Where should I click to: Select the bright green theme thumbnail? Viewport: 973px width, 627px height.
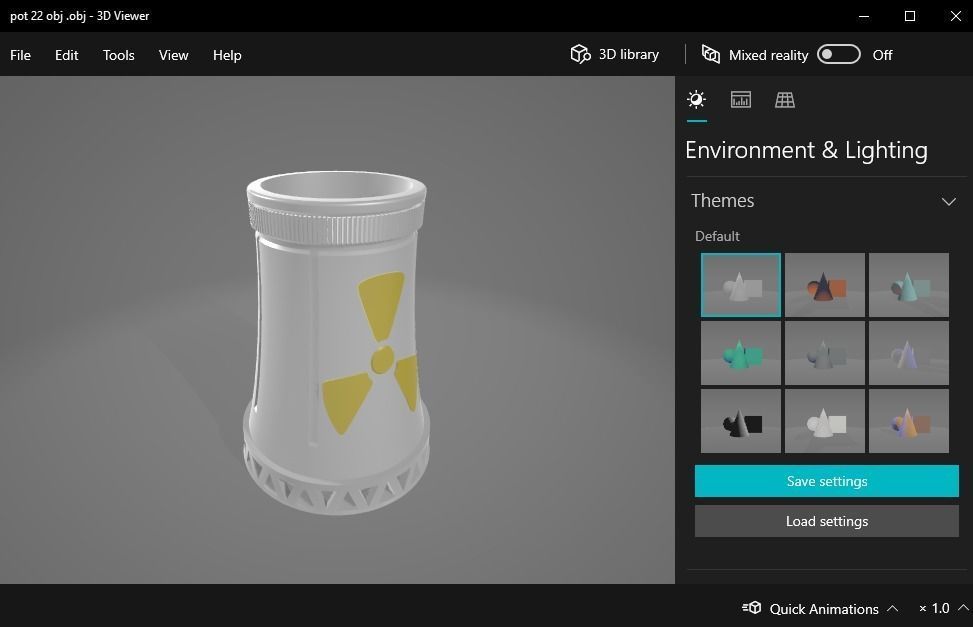tap(740, 353)
